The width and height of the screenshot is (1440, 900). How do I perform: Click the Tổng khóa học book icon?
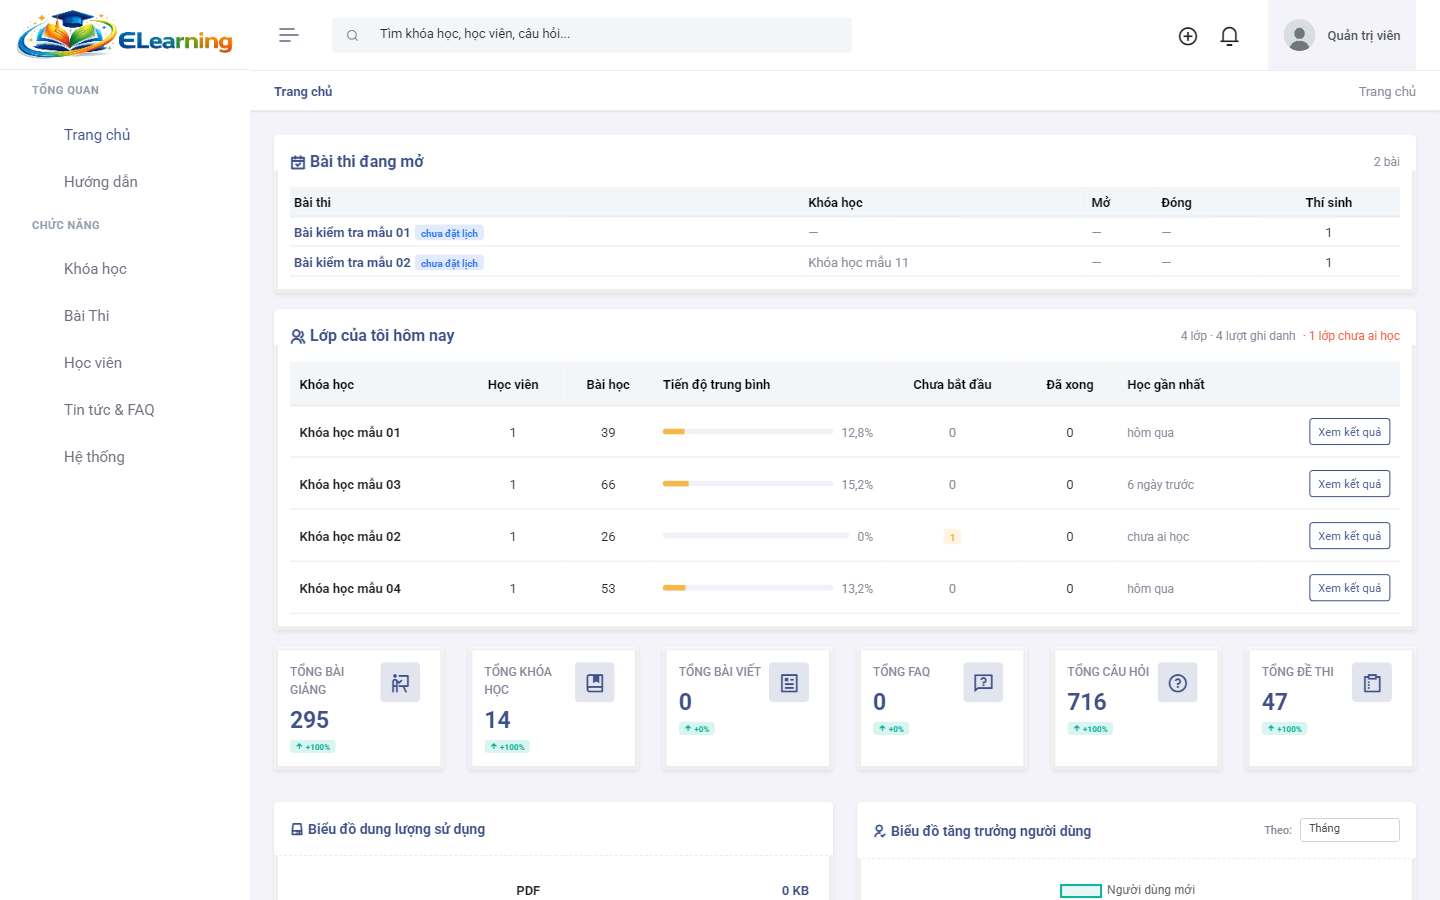pos(595,683)
